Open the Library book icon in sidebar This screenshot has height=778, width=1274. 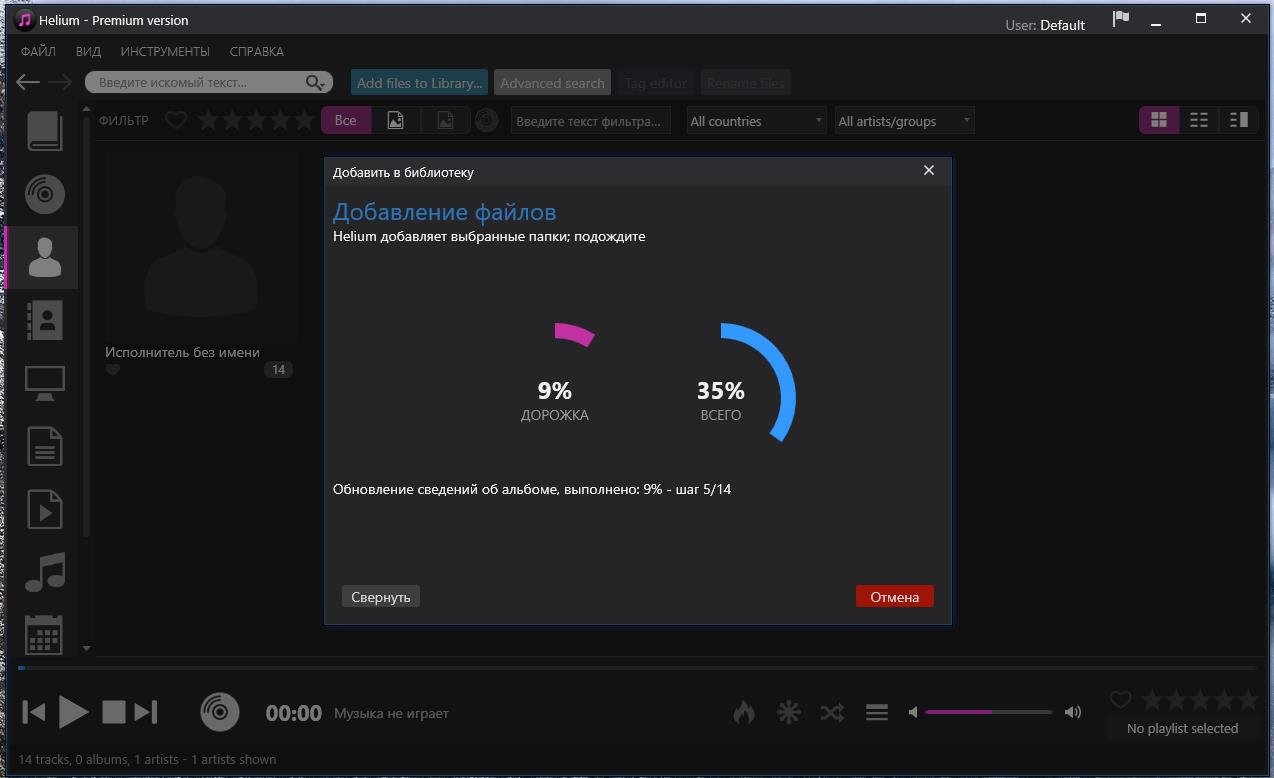click(45, 132)
